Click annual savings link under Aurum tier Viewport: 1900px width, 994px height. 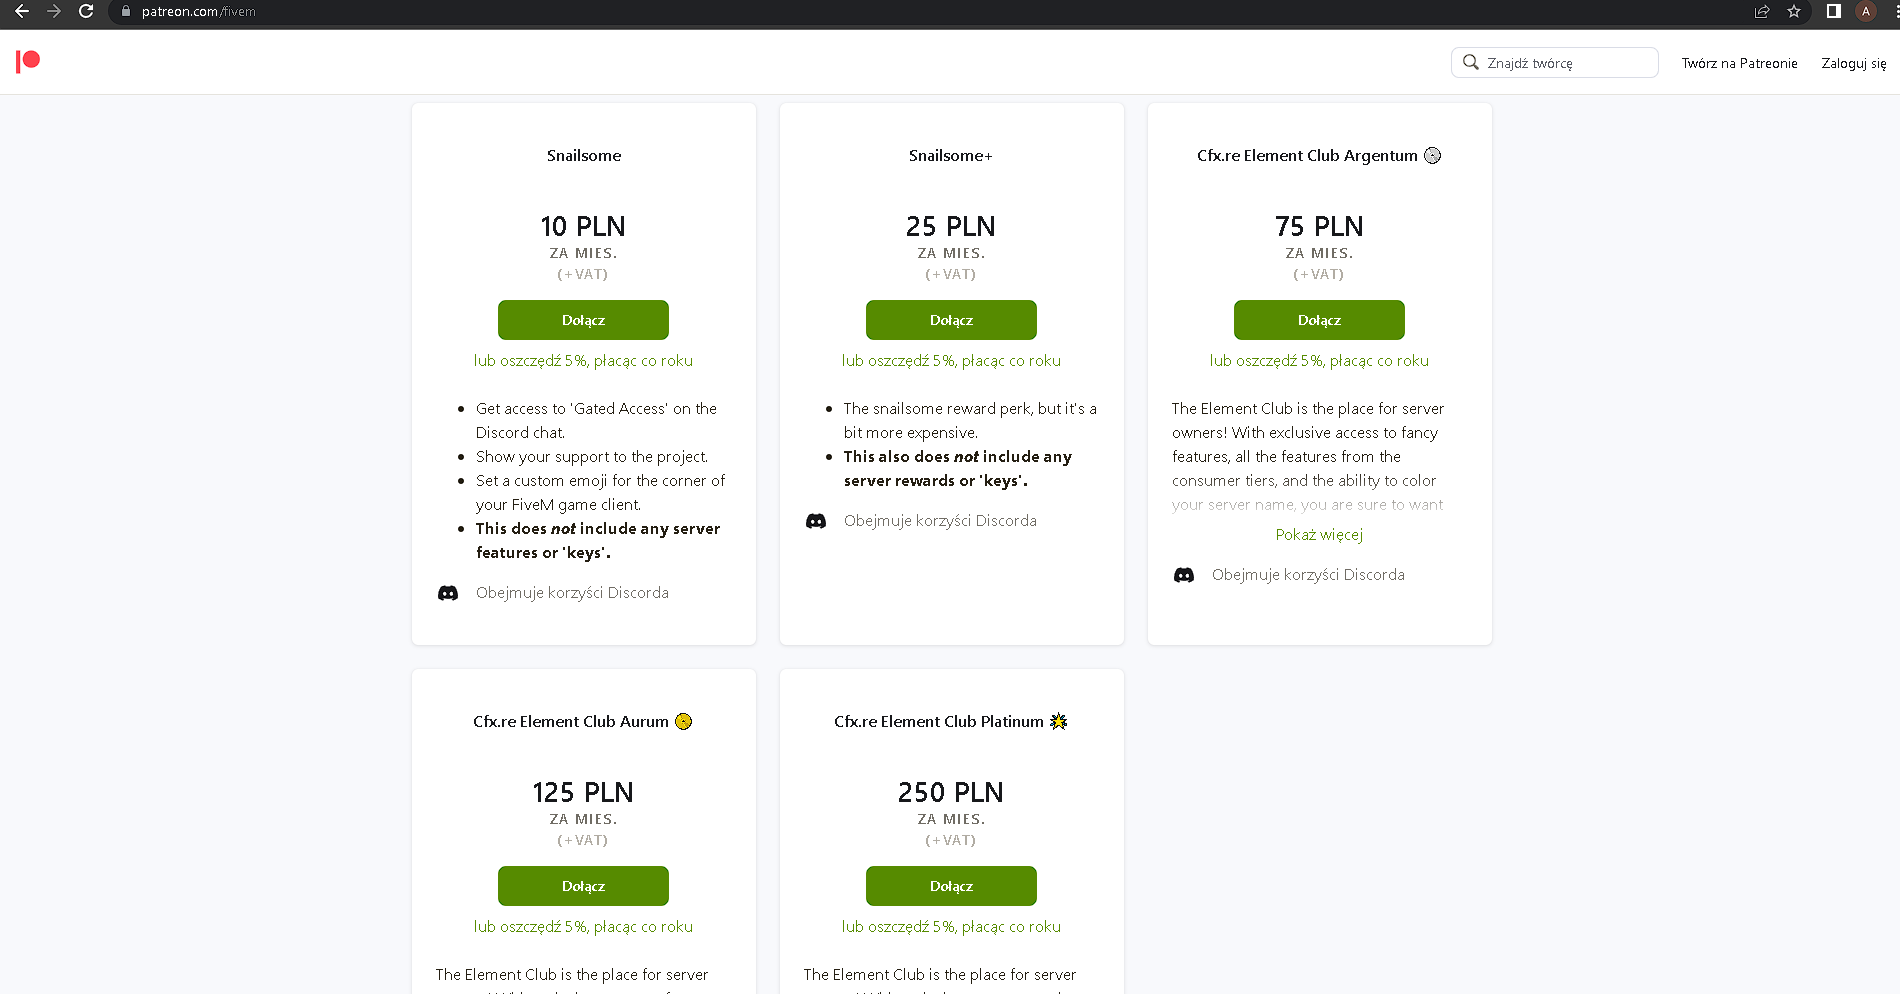(x=583, y=927)
